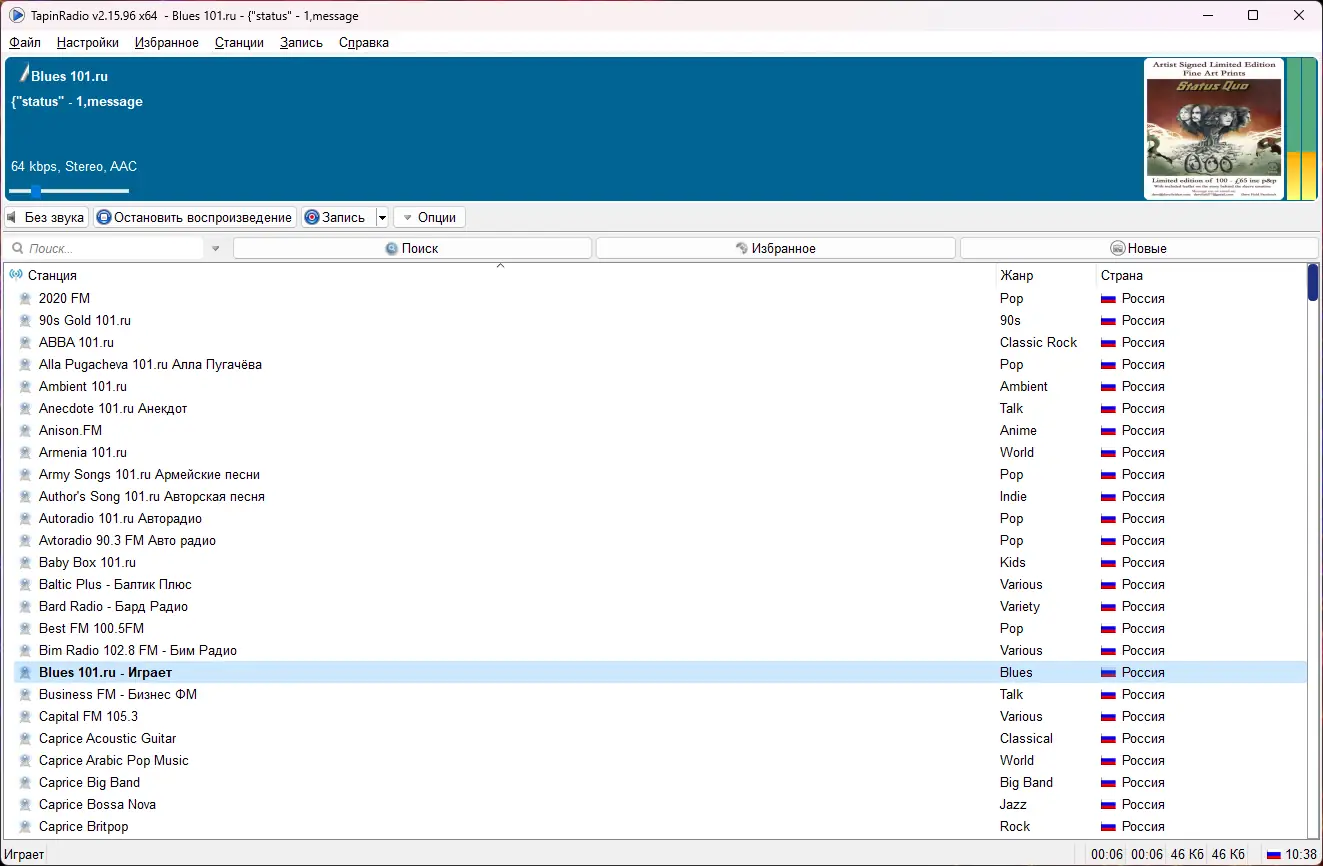Select the station icon next to Caprice Bossa Nova
This screenshot has width=1323, height=866.
pos(26,804)
